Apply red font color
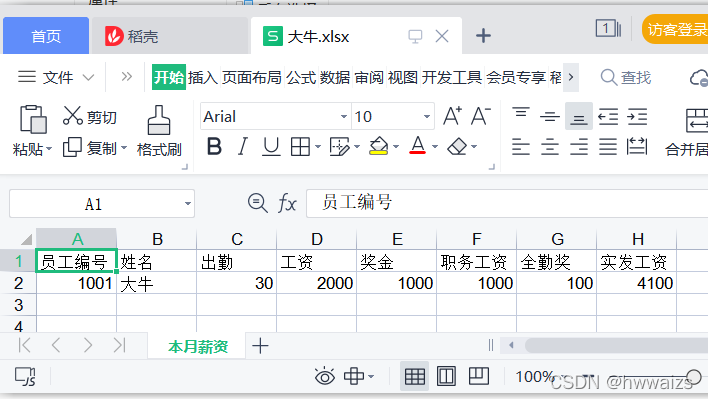The image size is (708, 399). tap(417, 145)
